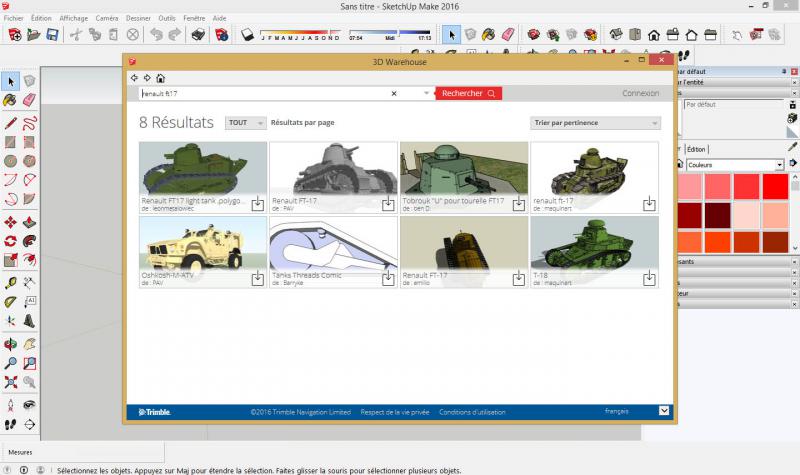Select the Move tool
The image size is (800, 475).
click(x=10, y=222)
